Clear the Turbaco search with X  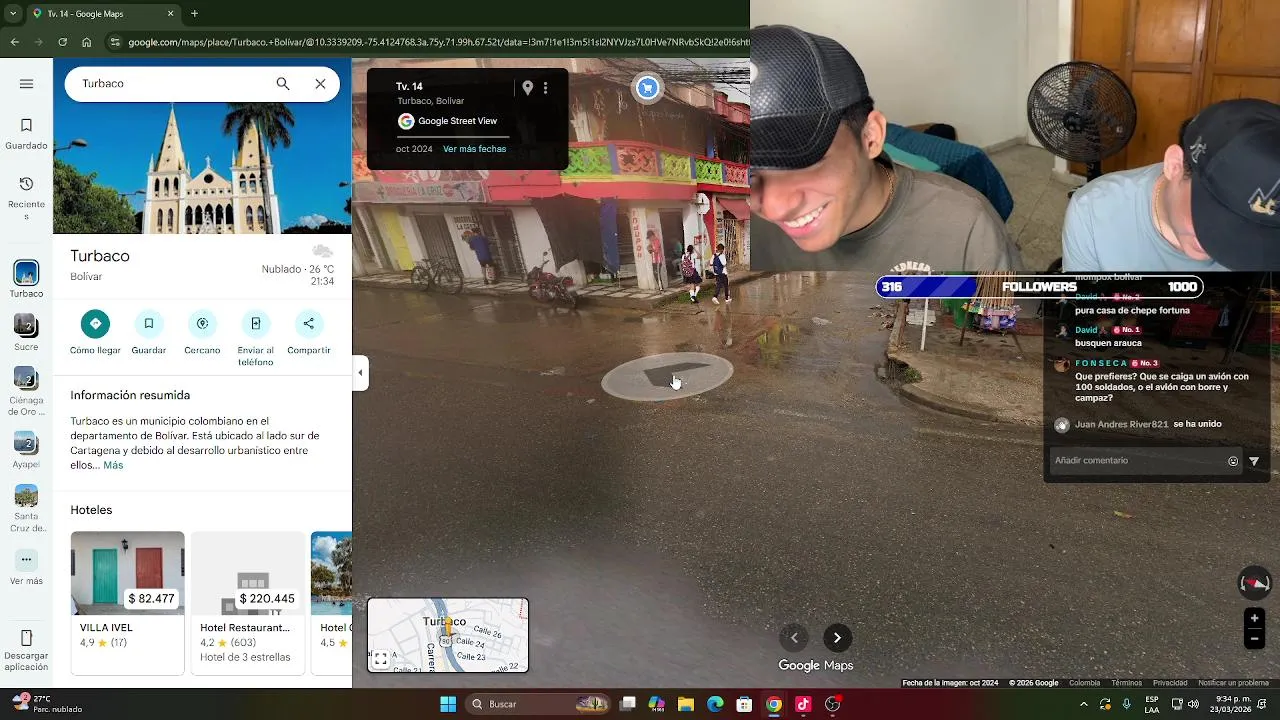320,84
